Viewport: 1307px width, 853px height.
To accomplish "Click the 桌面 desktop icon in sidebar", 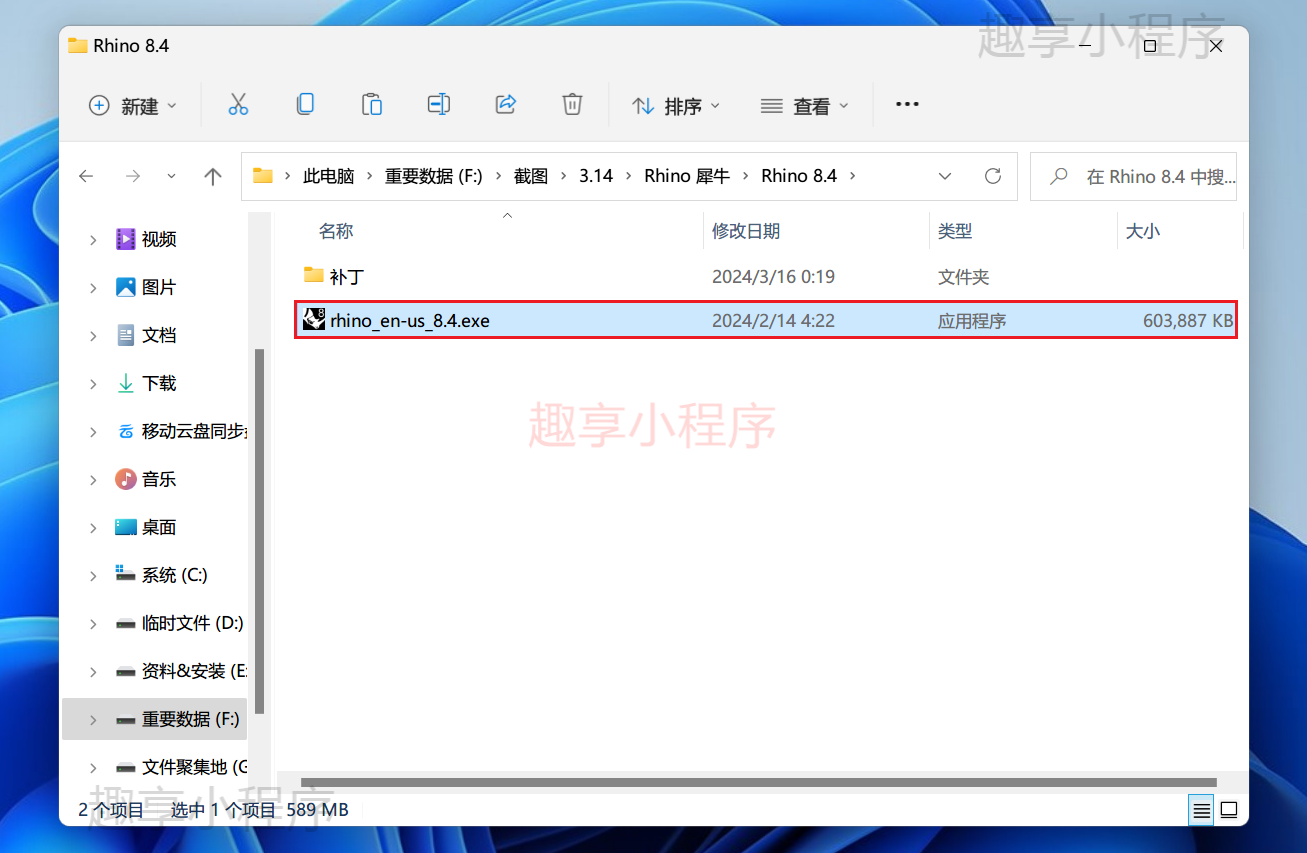I will pyautogui.click(x=125, y=527).
